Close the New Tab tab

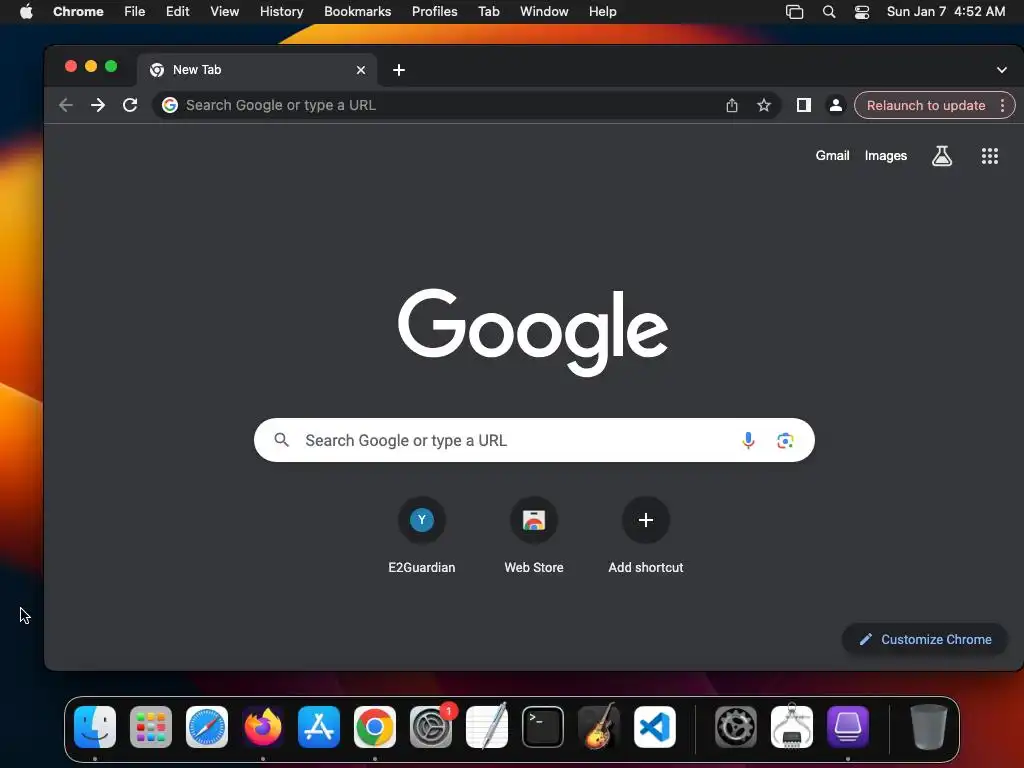[360, 70]
